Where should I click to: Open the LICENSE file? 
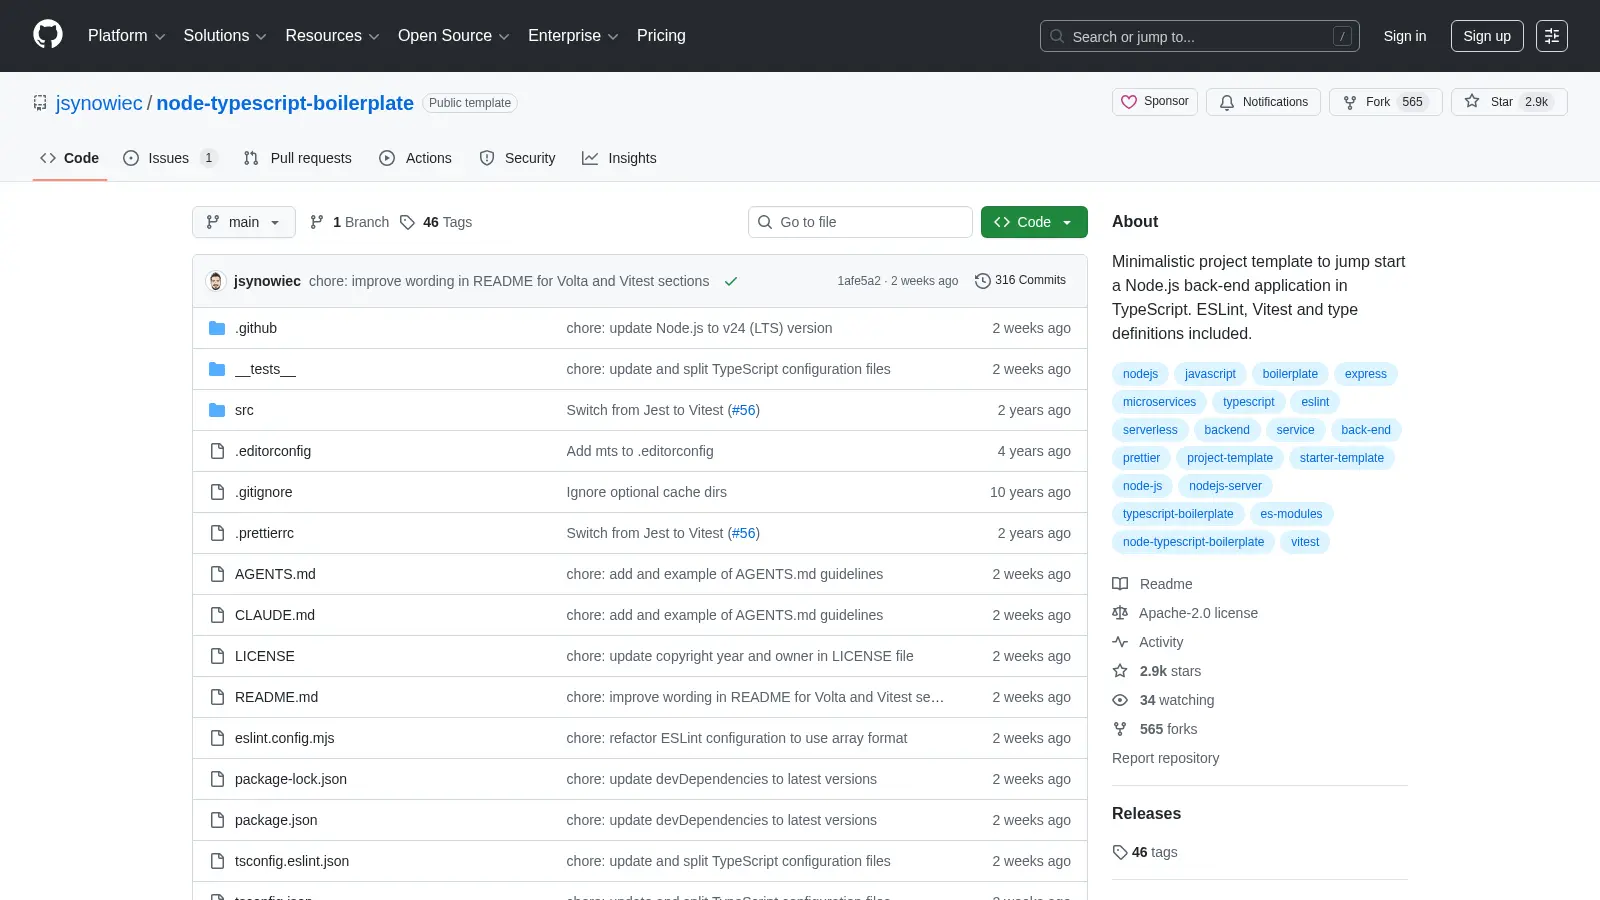(265, 656)
